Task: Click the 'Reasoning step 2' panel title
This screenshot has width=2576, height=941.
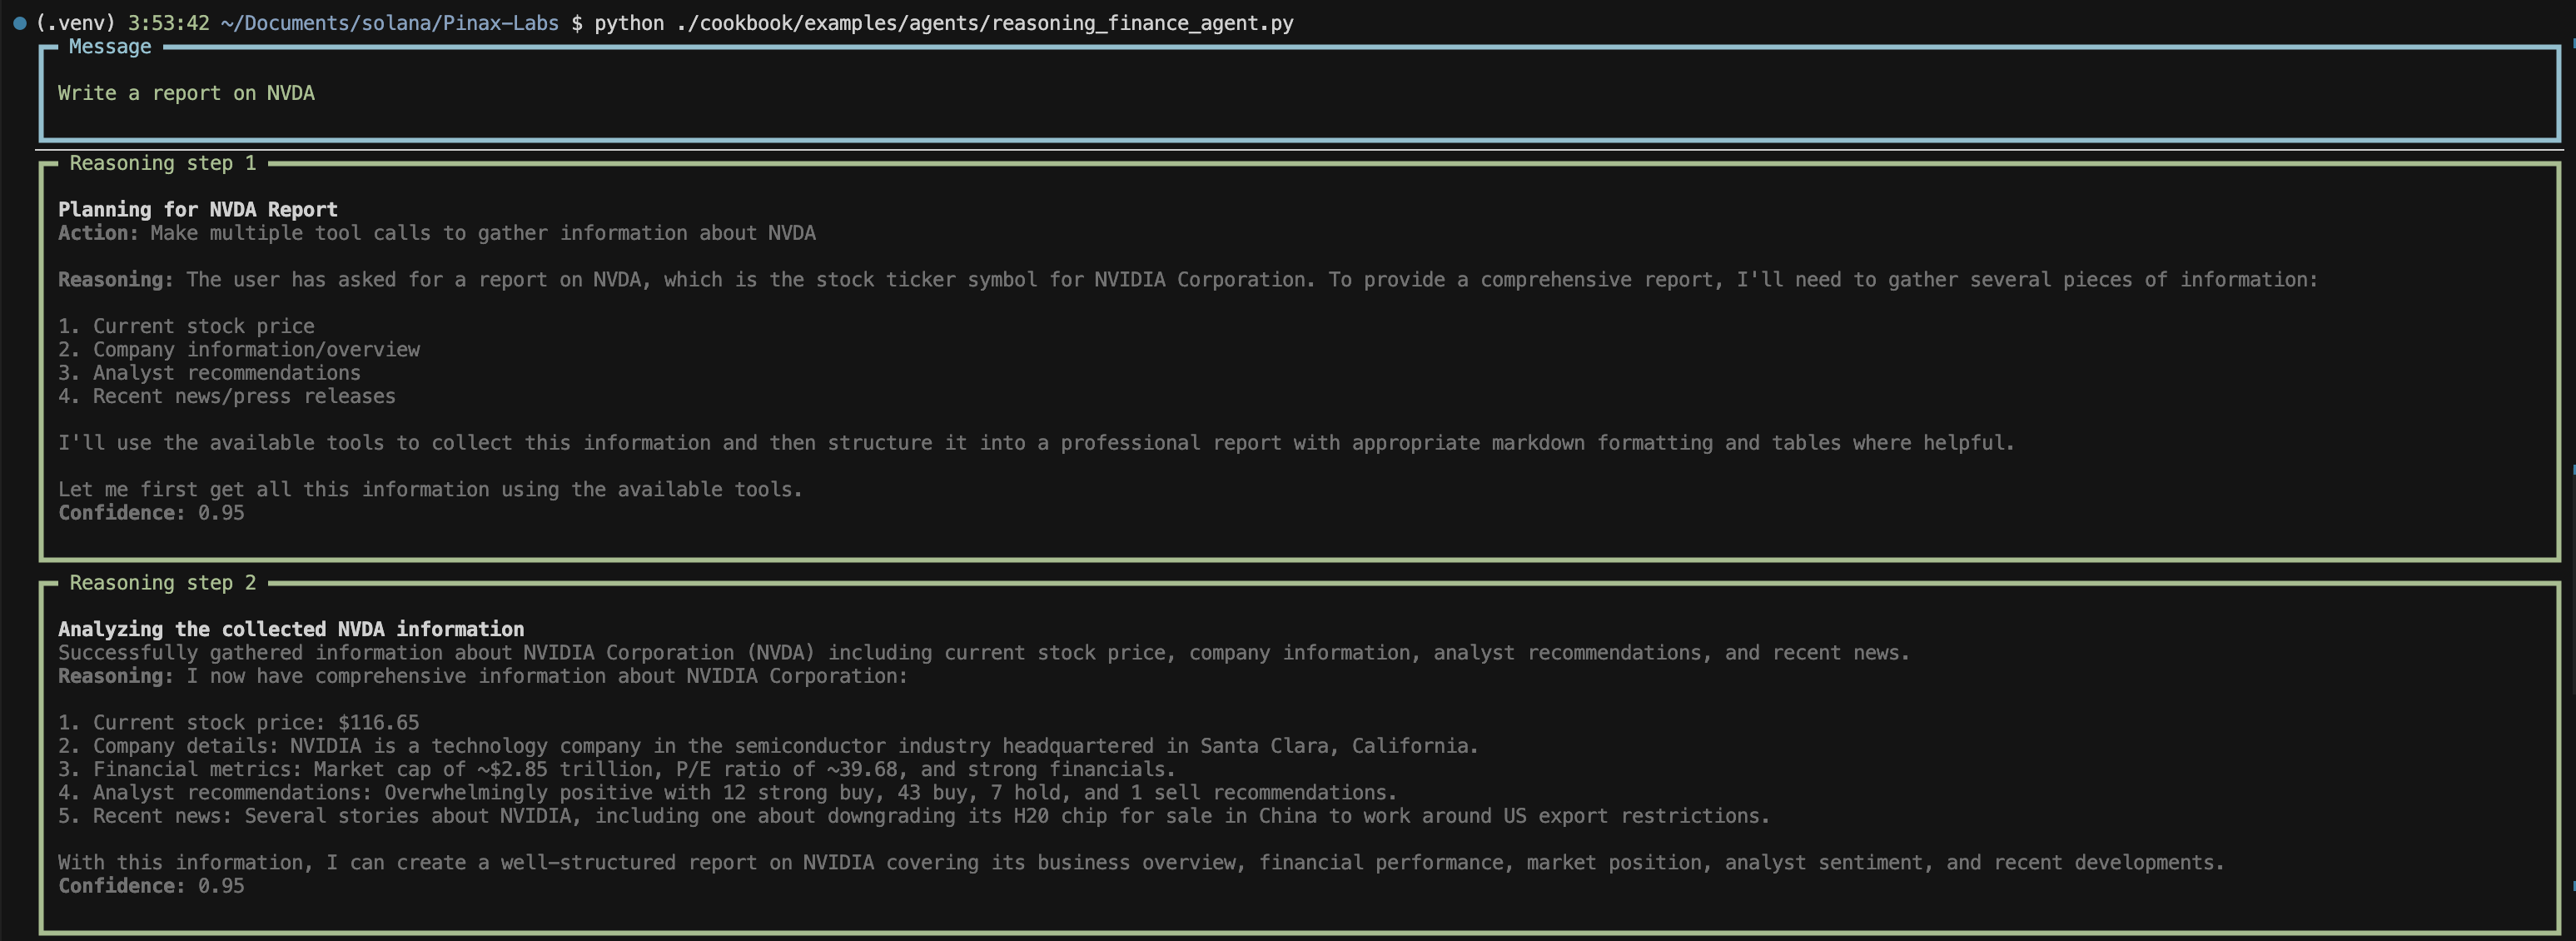Action: (163, 583)
